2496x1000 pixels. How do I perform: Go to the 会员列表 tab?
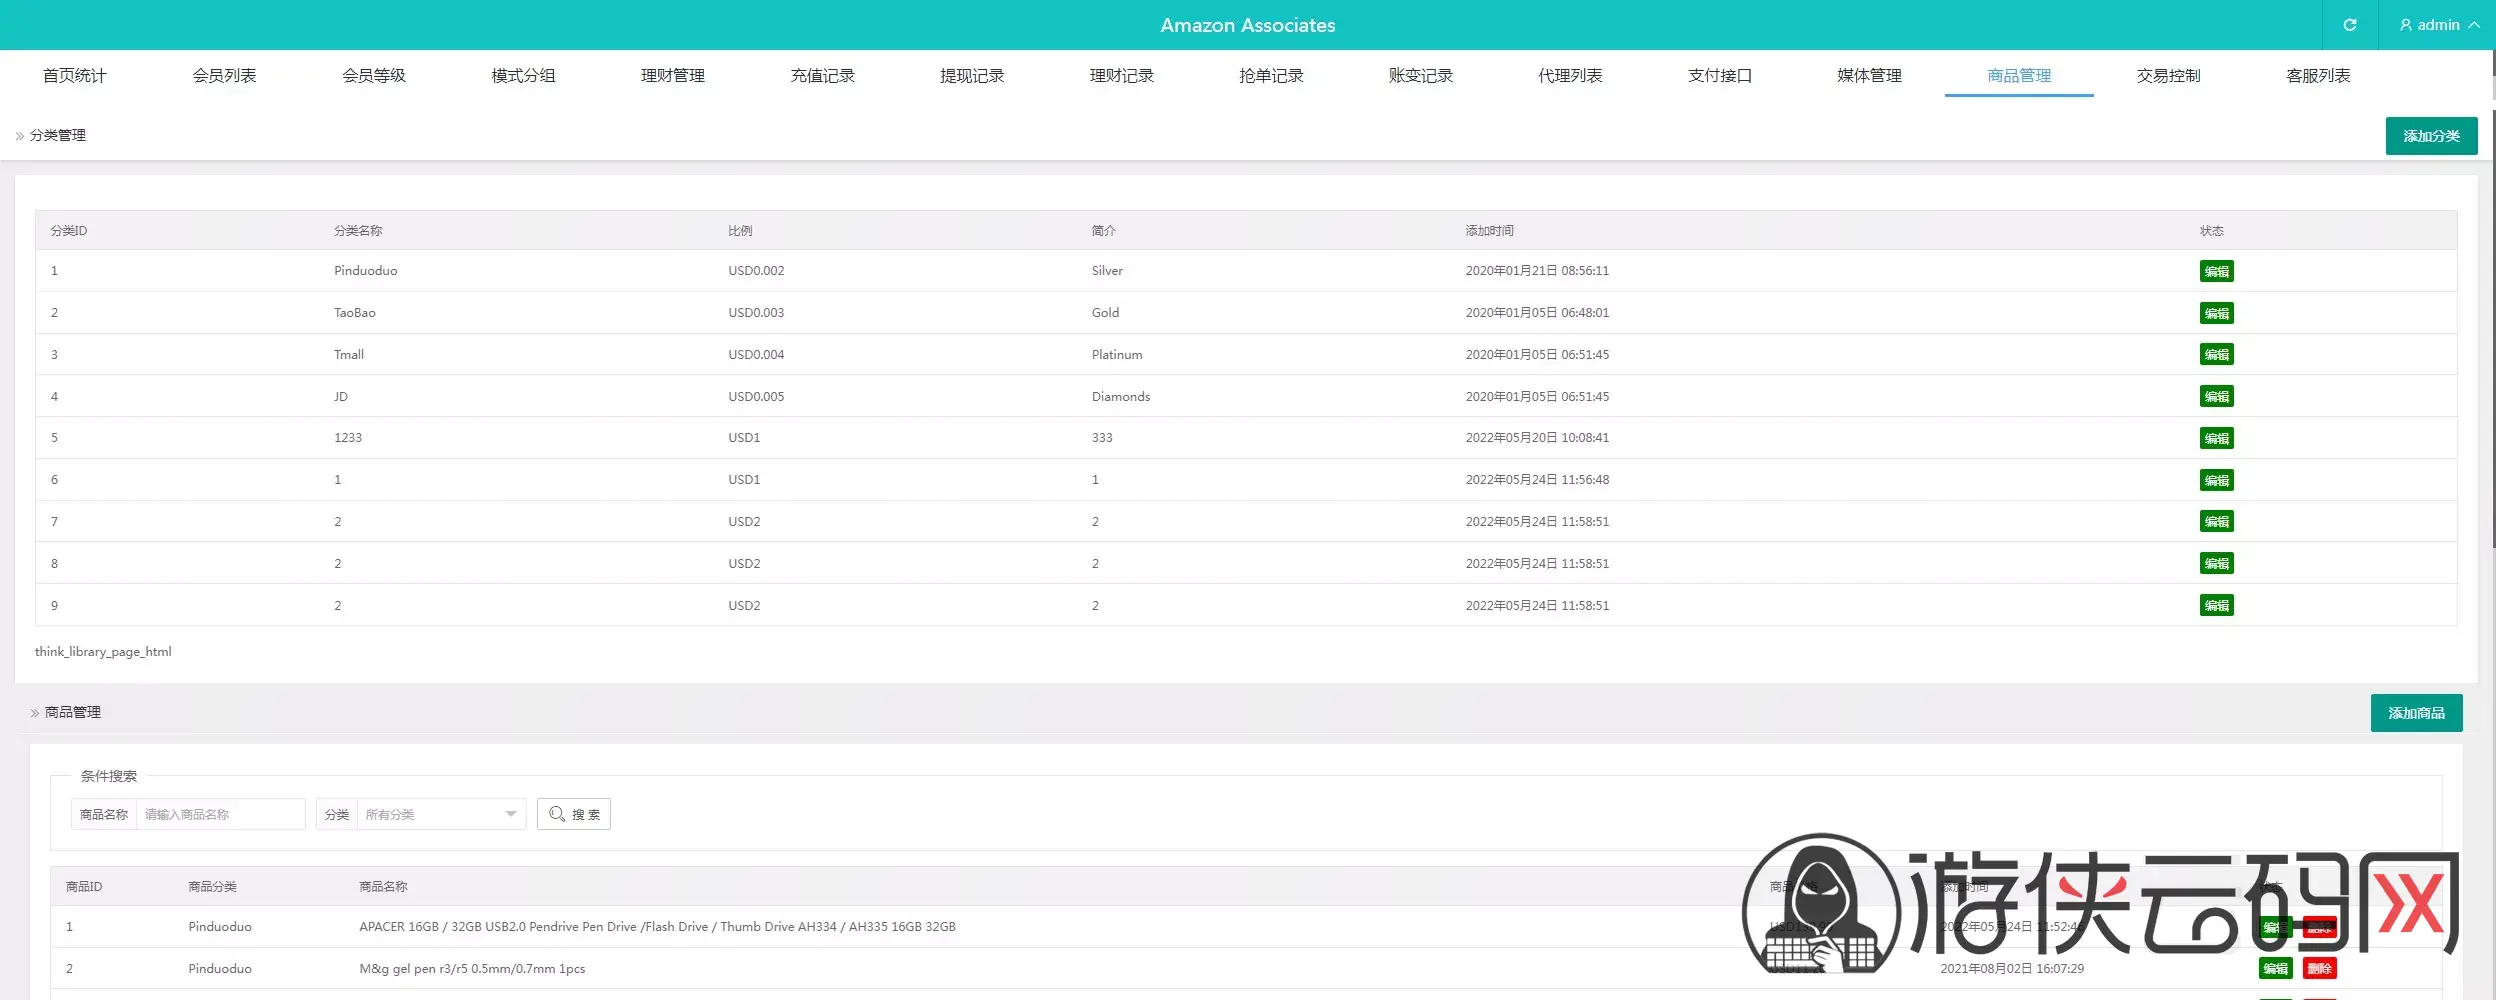[224, 75]
